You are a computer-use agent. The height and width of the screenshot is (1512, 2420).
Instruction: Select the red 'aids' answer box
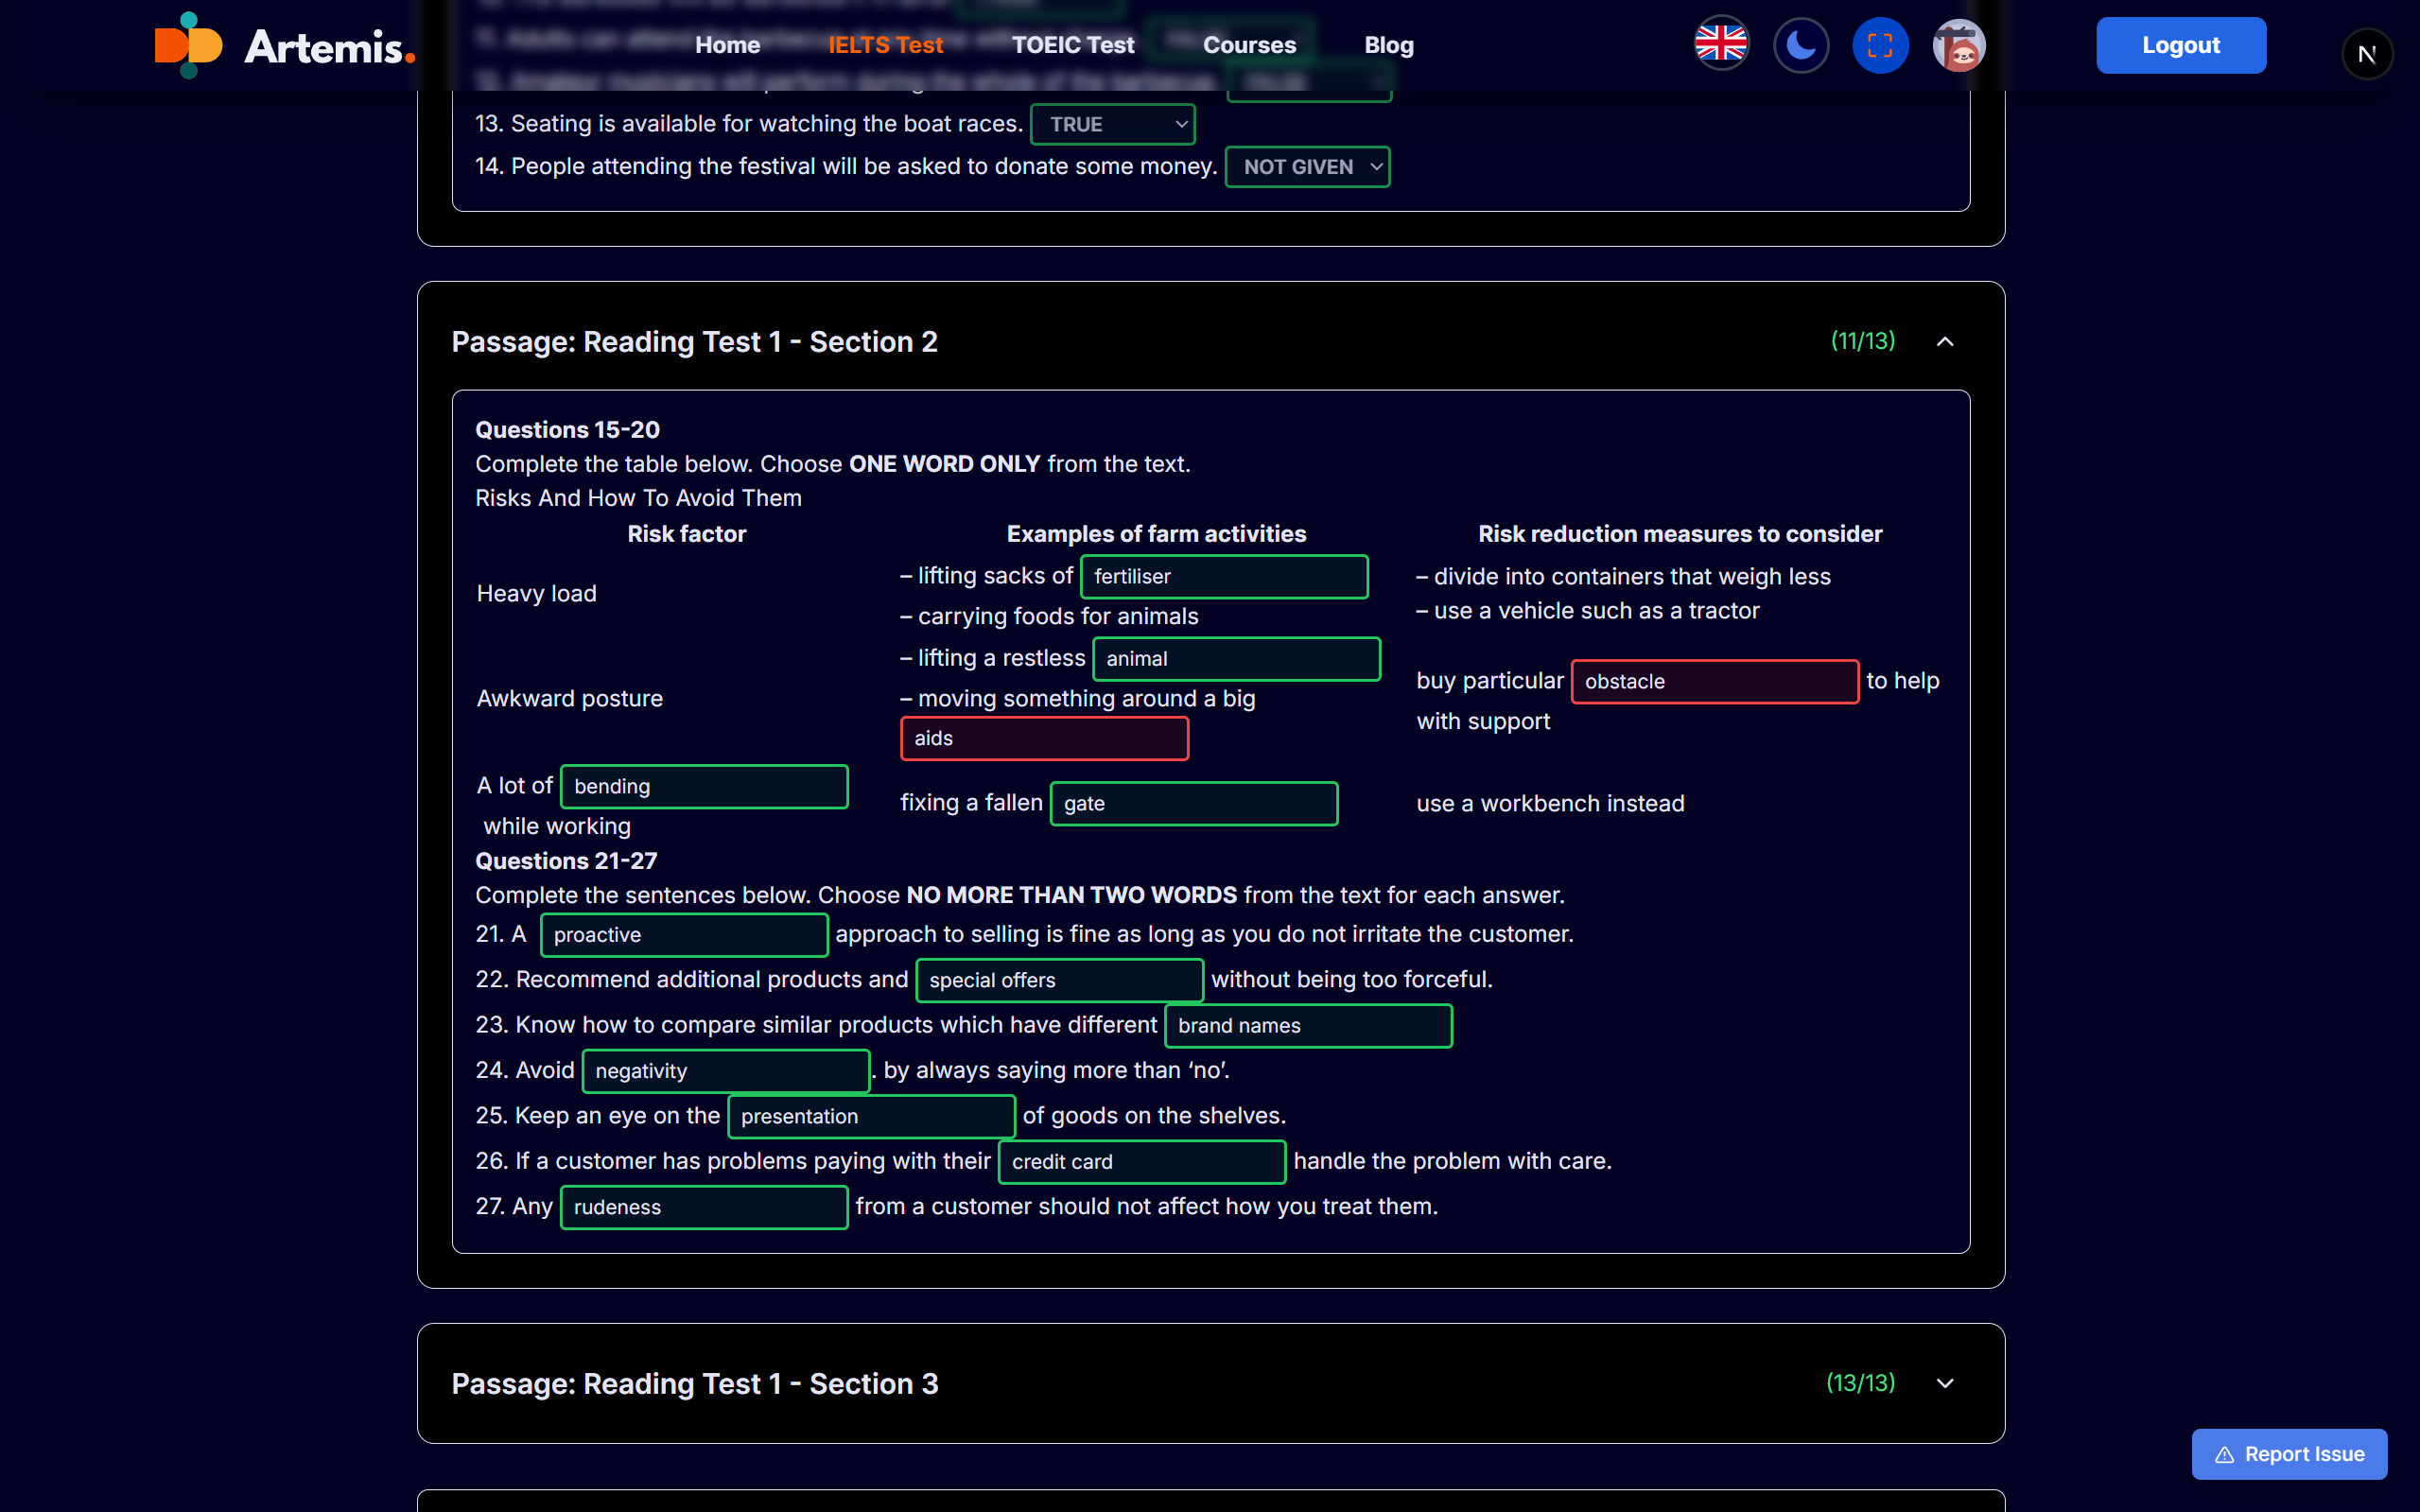[1044, 739]
